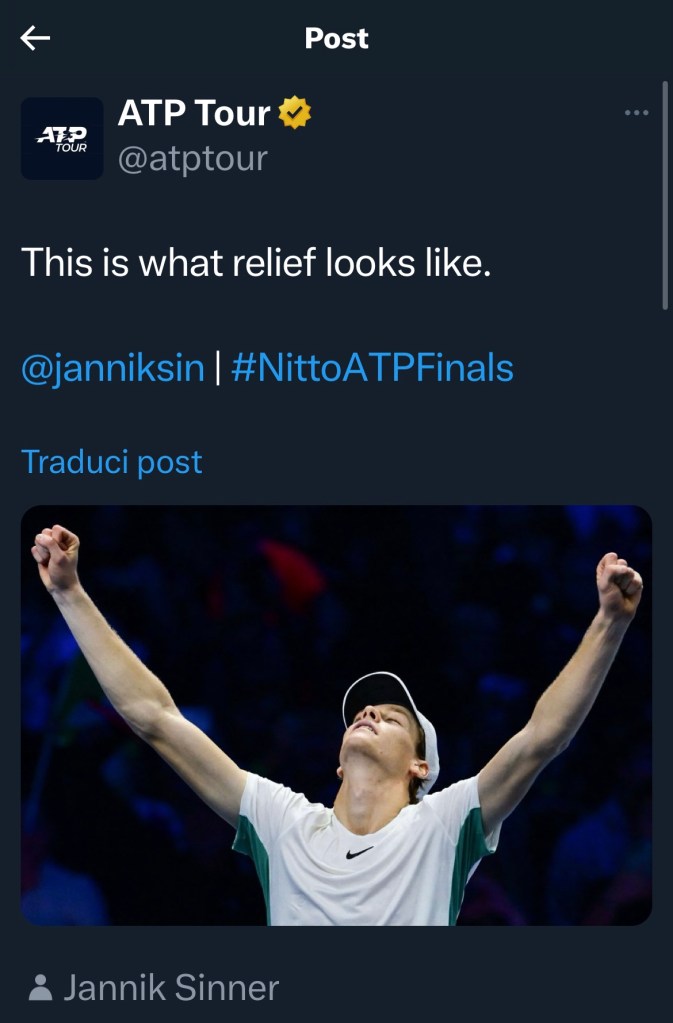Viewport: 673px width, 1023px height.
Task: Tap the back arrow
Action: pos(35,38)
